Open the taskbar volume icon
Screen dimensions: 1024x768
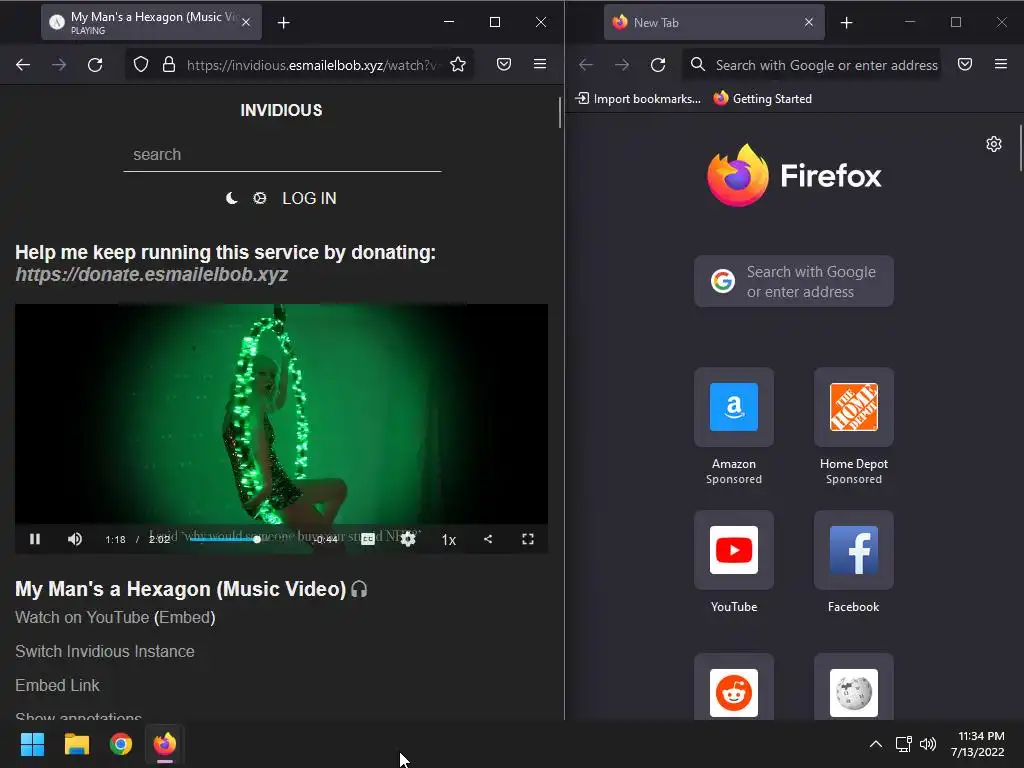(928, 744)
